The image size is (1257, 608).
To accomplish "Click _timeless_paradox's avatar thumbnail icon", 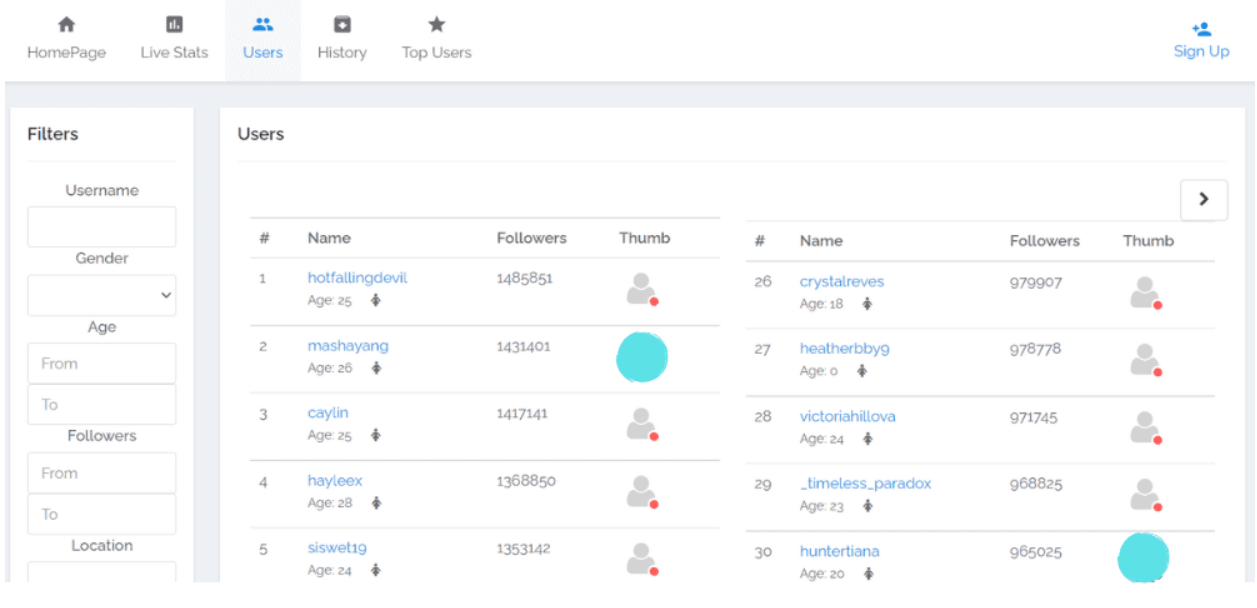I will tap(1146, 495).
